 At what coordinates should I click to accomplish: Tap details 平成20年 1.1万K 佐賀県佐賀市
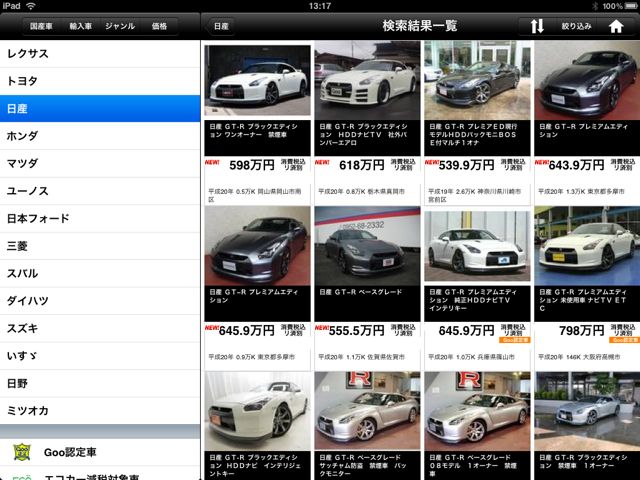[362, 357]
